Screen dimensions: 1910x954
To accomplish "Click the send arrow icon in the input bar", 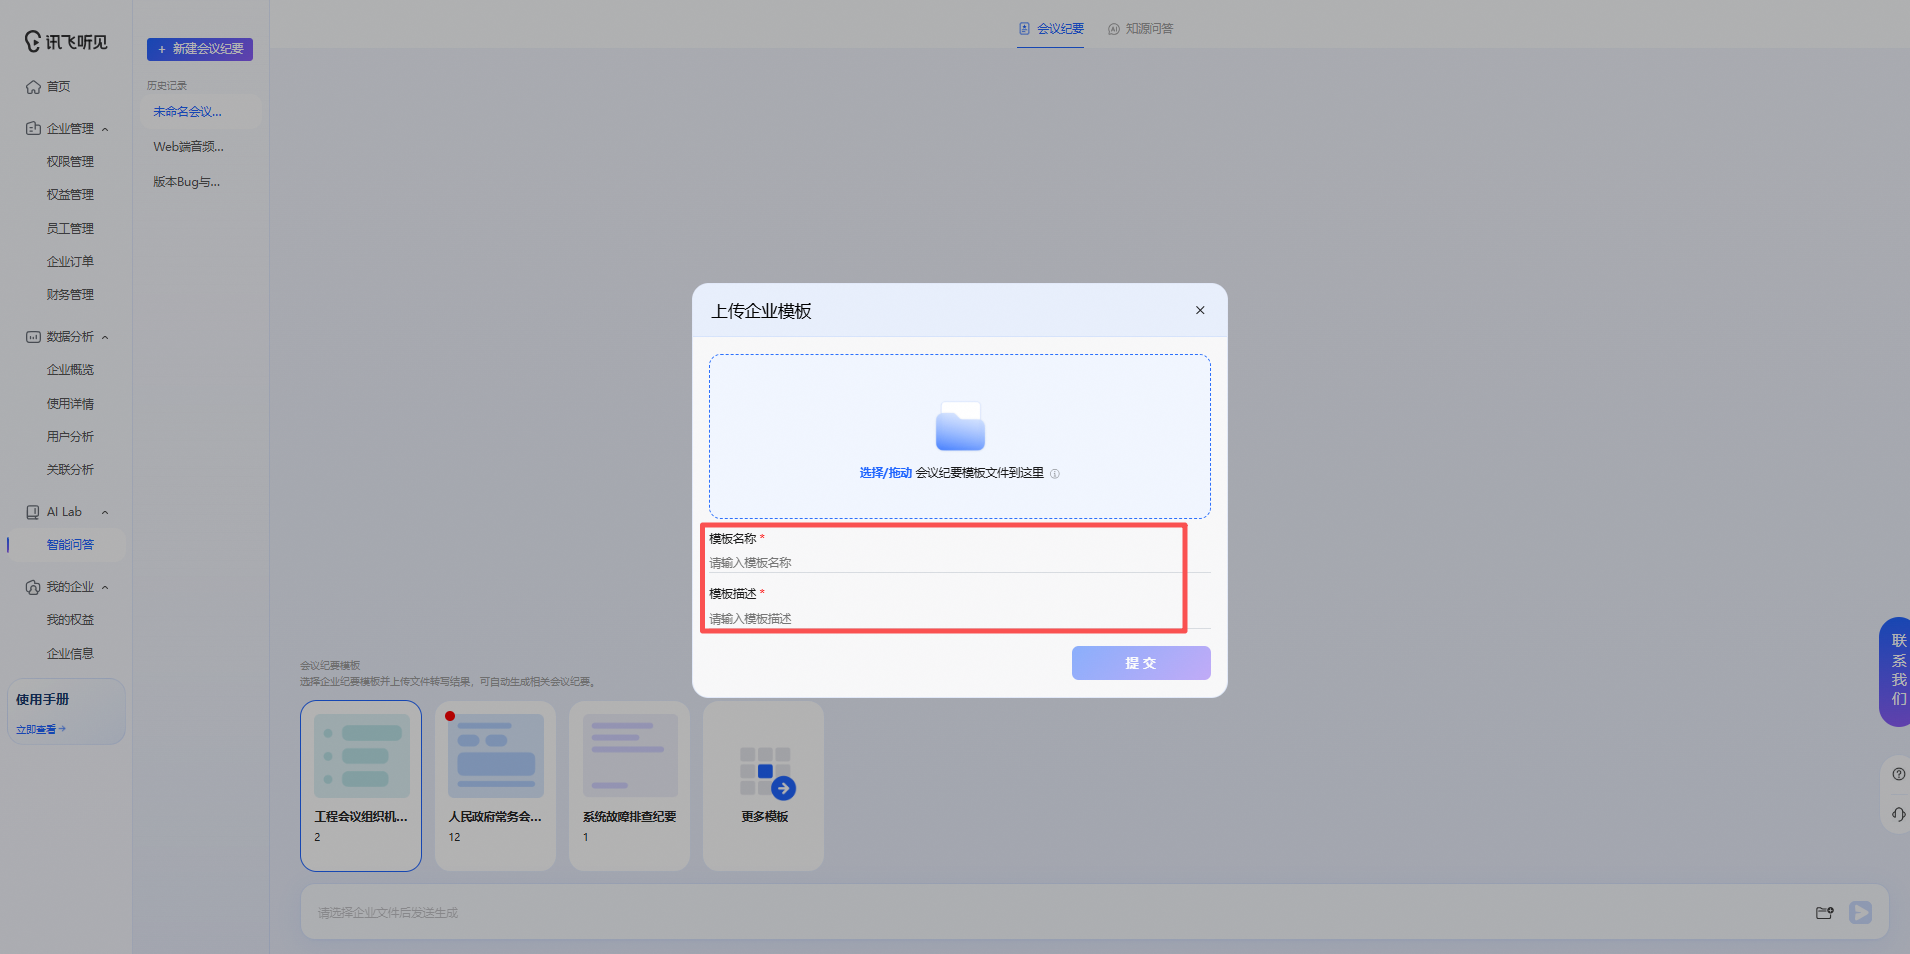I will click(x=1860, y=912).
